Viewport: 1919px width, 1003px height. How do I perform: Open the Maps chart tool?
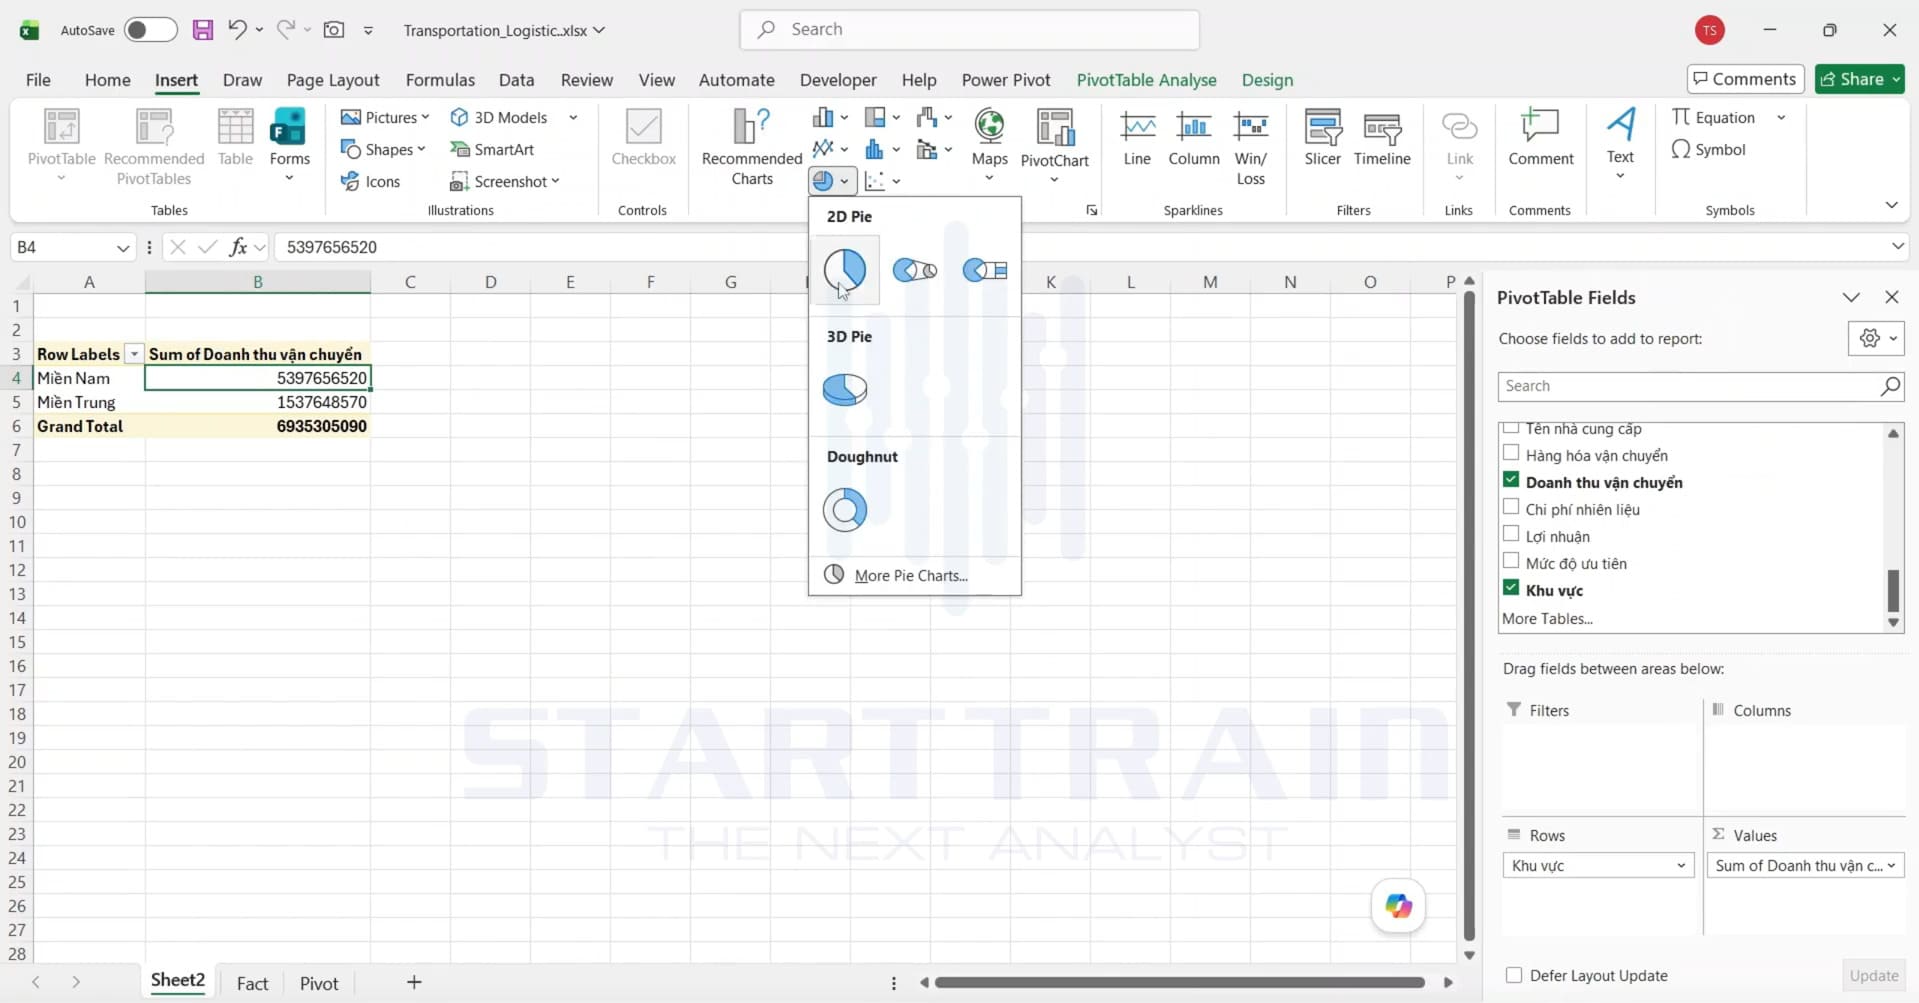tap(989, 145)
